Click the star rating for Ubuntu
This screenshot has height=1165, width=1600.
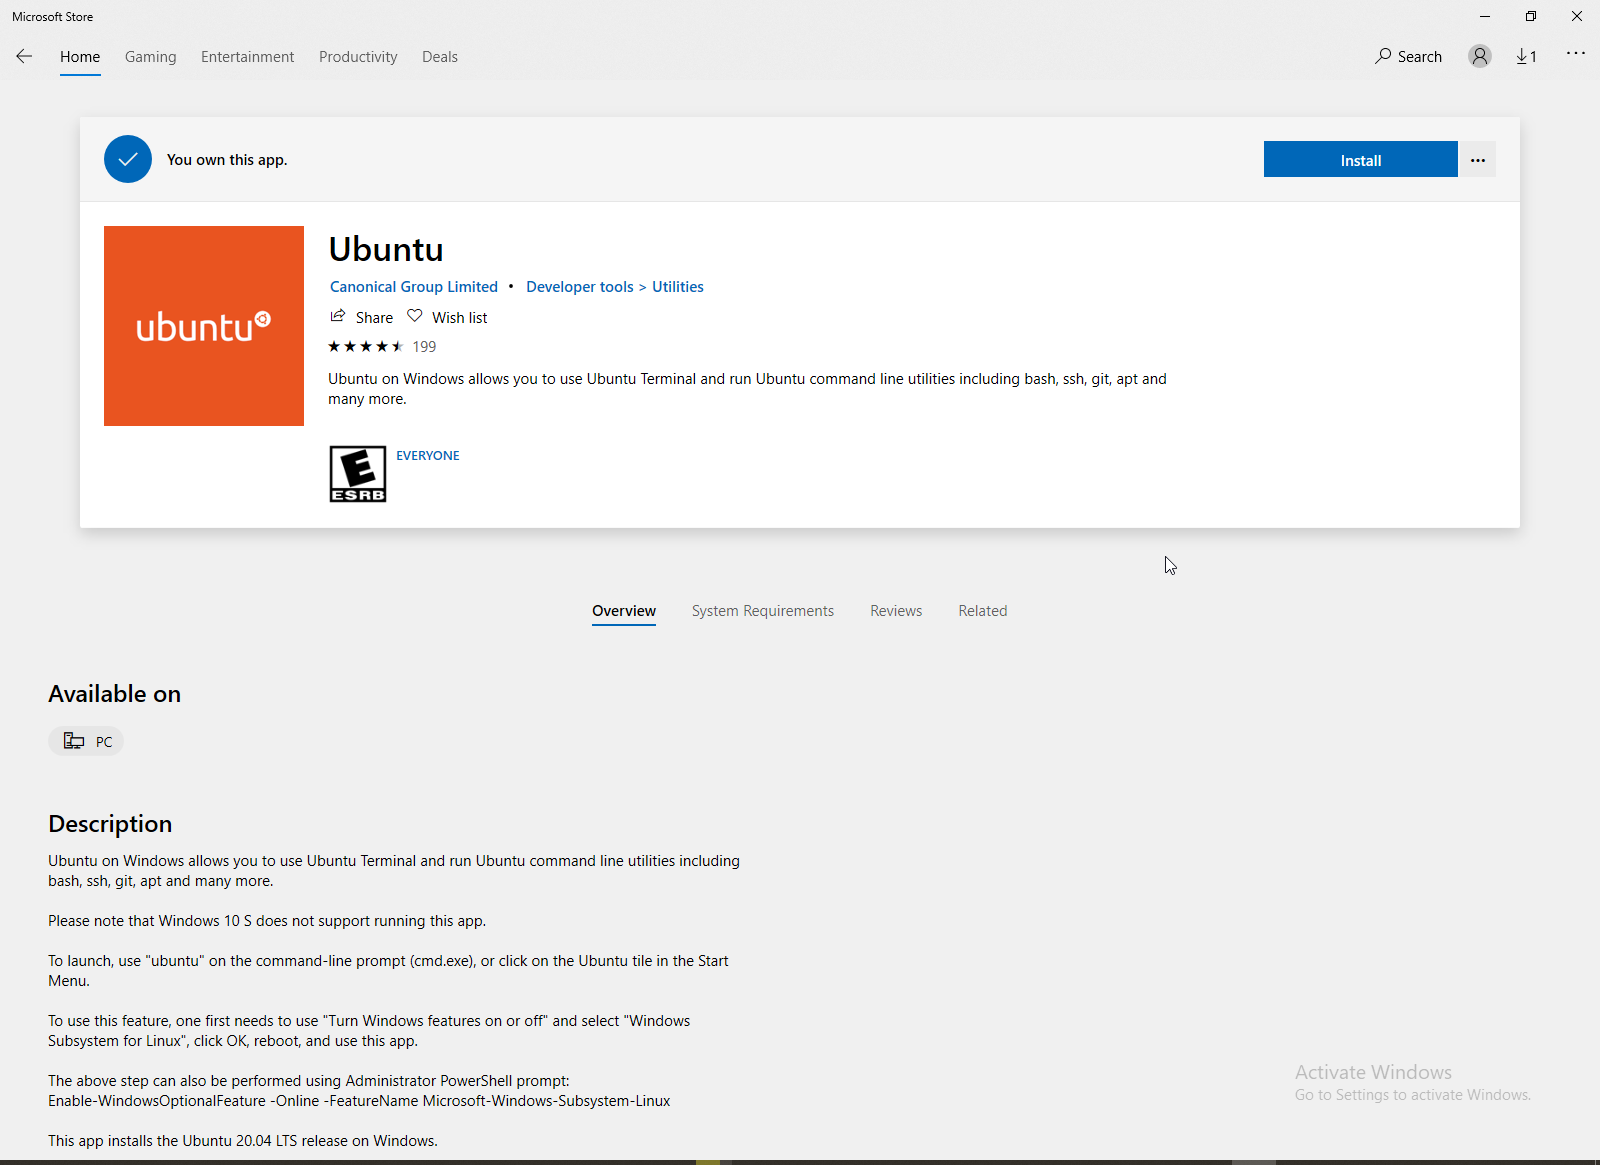coord(366,346)
